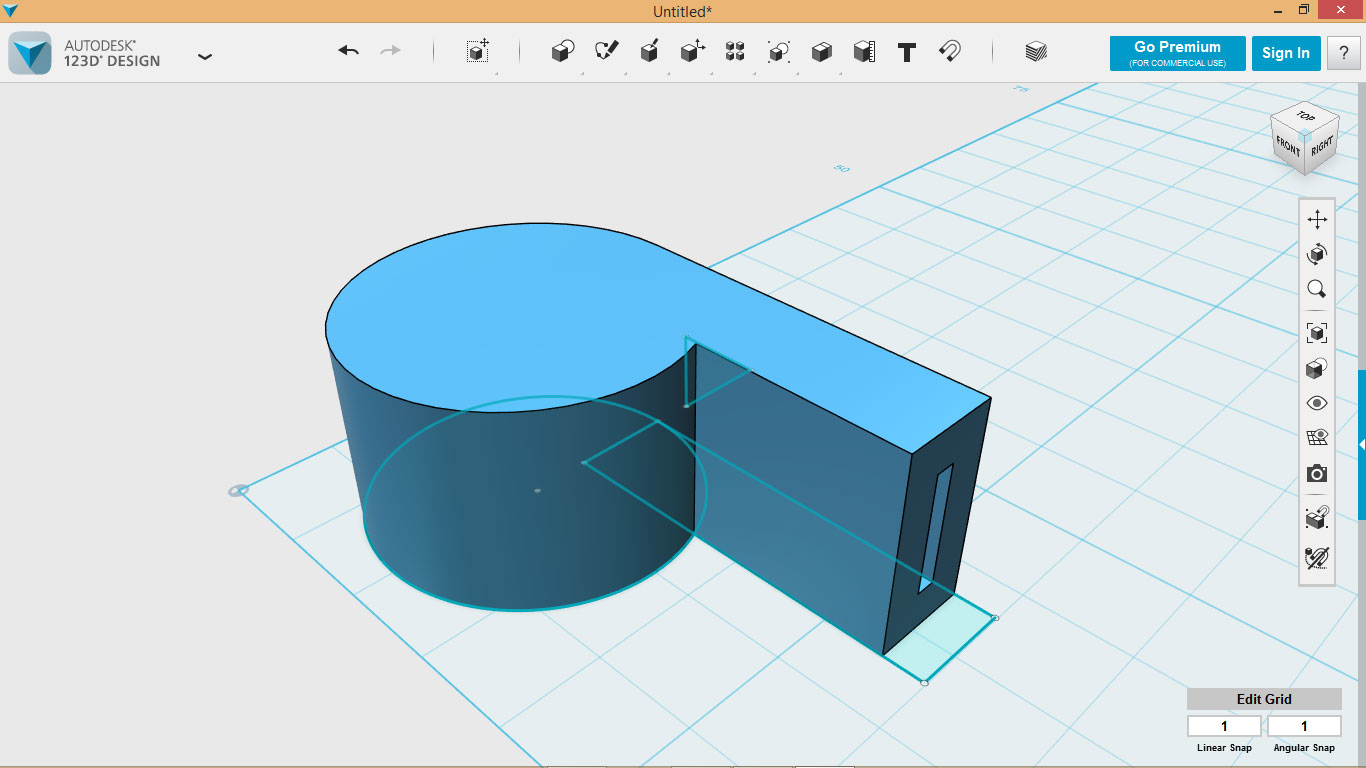Open the help question mark
The image size is (1366, 768).
(x=1344, y=53)
